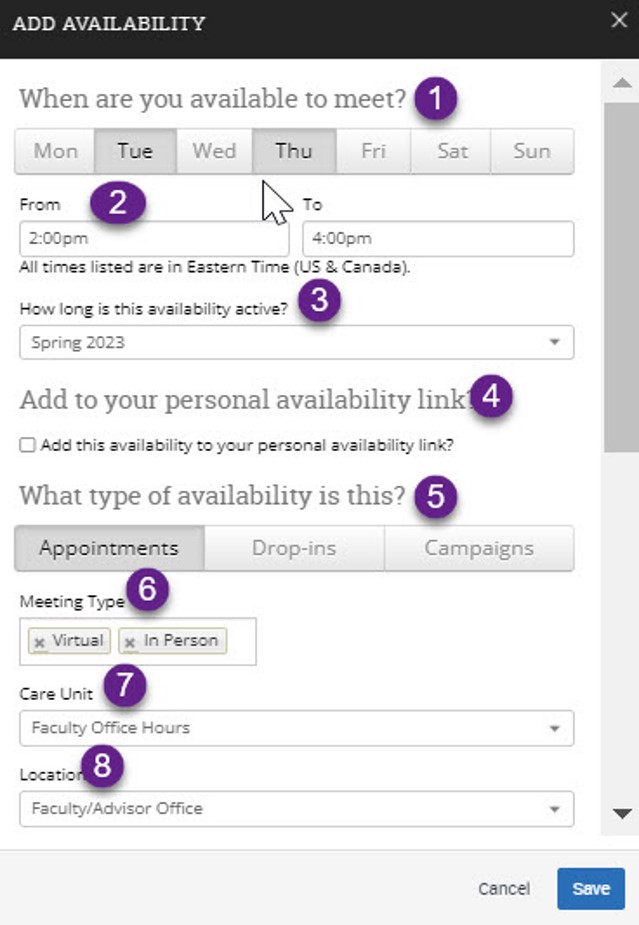Screen dimensions: 639x925
Task: Toggle the Fri day button
Action: (x=373, y=151)
